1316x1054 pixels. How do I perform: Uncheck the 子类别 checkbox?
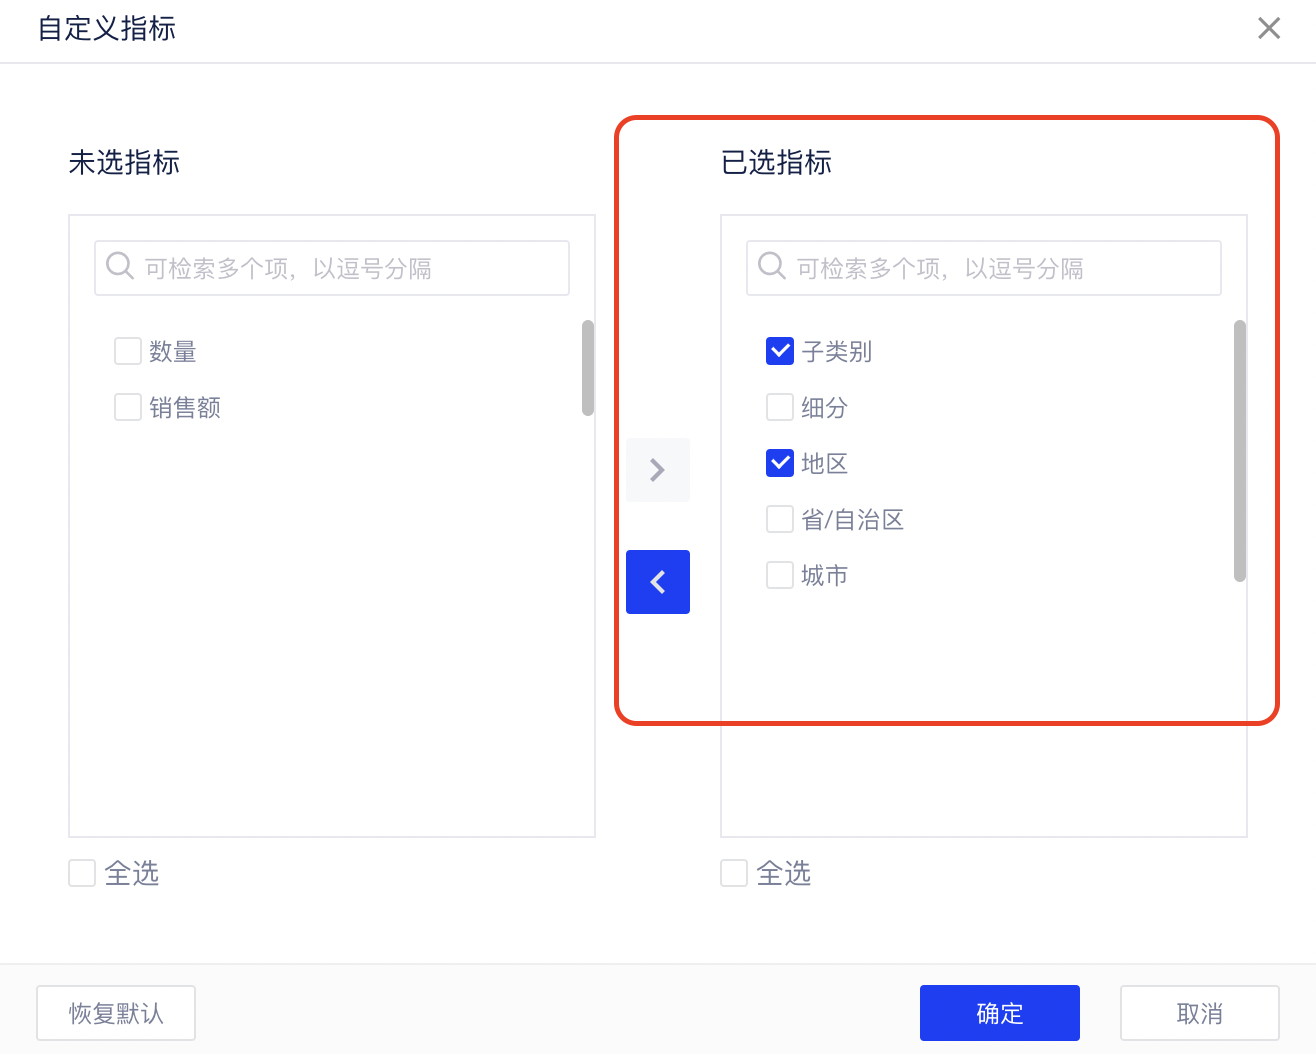coord(780,352)
